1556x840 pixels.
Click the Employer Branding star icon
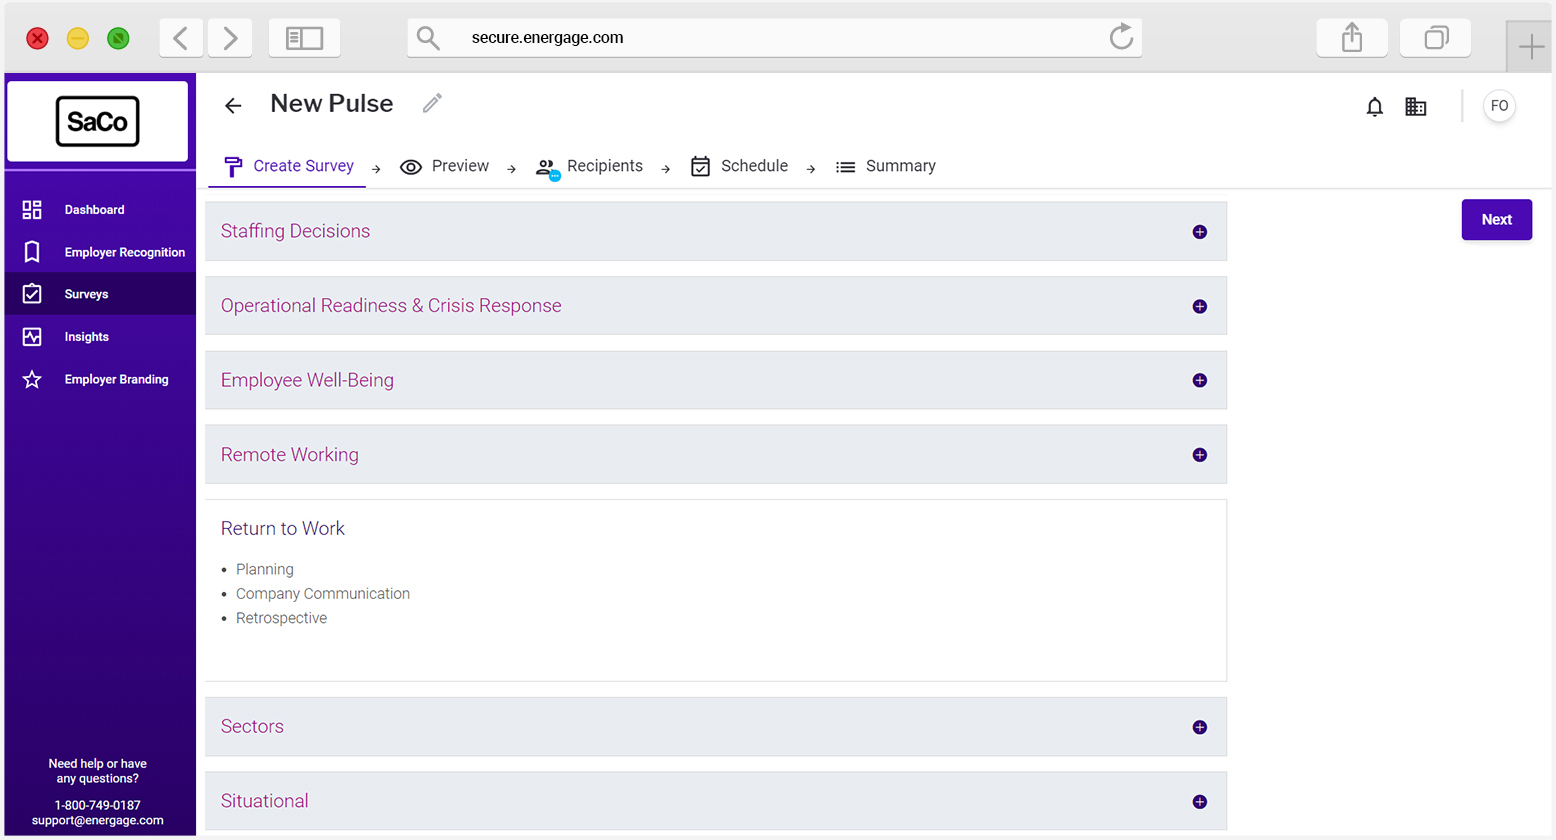point(32,379)
